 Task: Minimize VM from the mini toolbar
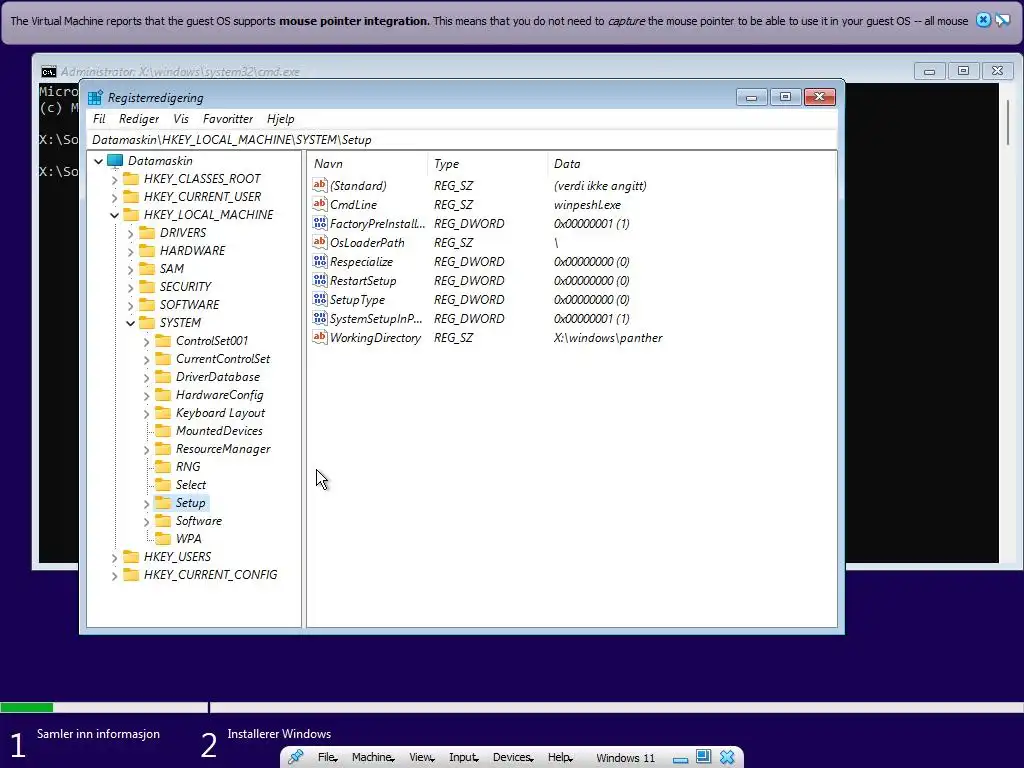680,759
